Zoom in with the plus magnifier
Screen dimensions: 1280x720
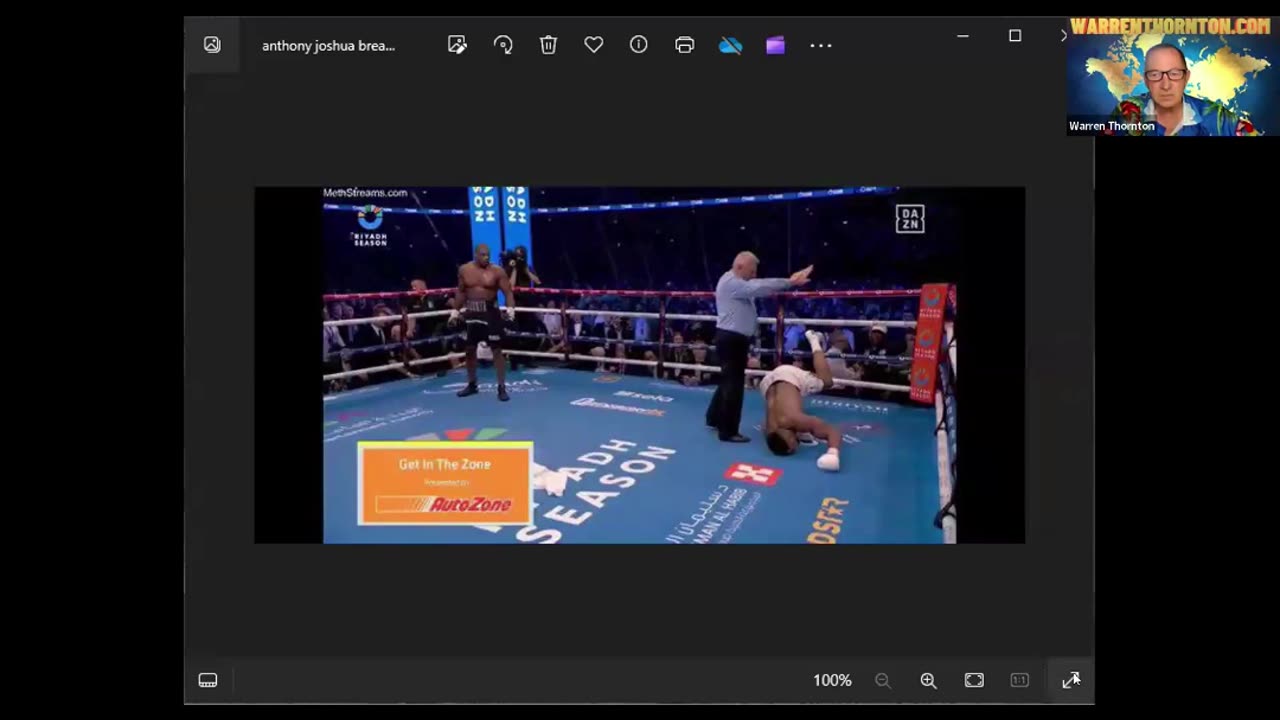(x=928, y=680)
